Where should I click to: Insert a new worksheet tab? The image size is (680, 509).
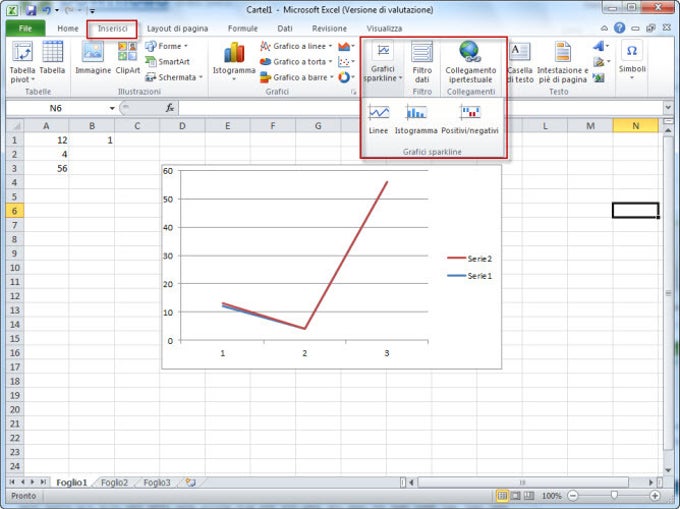[190, 482]
